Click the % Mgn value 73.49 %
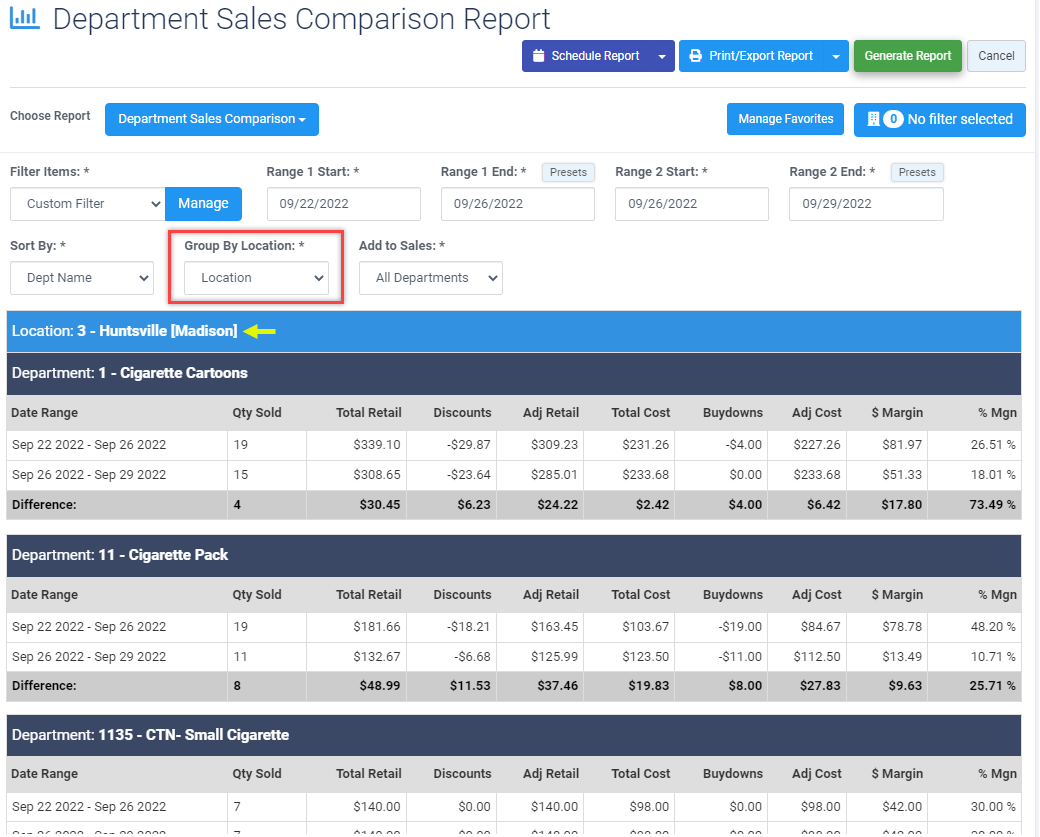 [992, 505]
